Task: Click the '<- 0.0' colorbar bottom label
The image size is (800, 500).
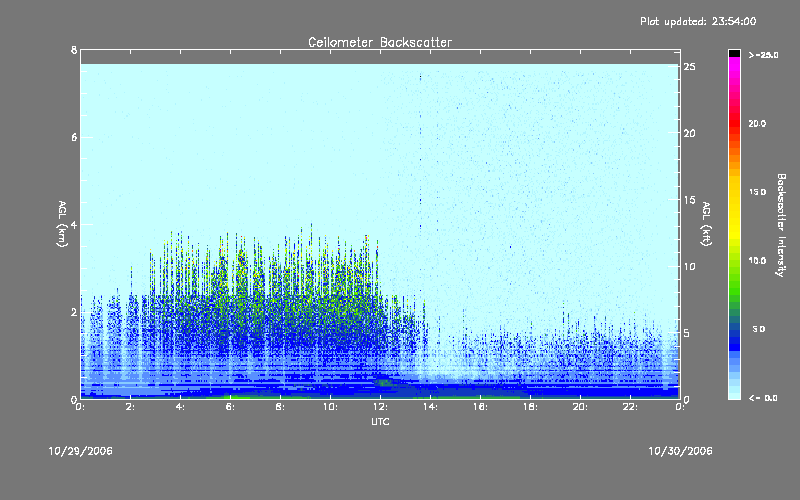Action: click(x=763, y=398)
